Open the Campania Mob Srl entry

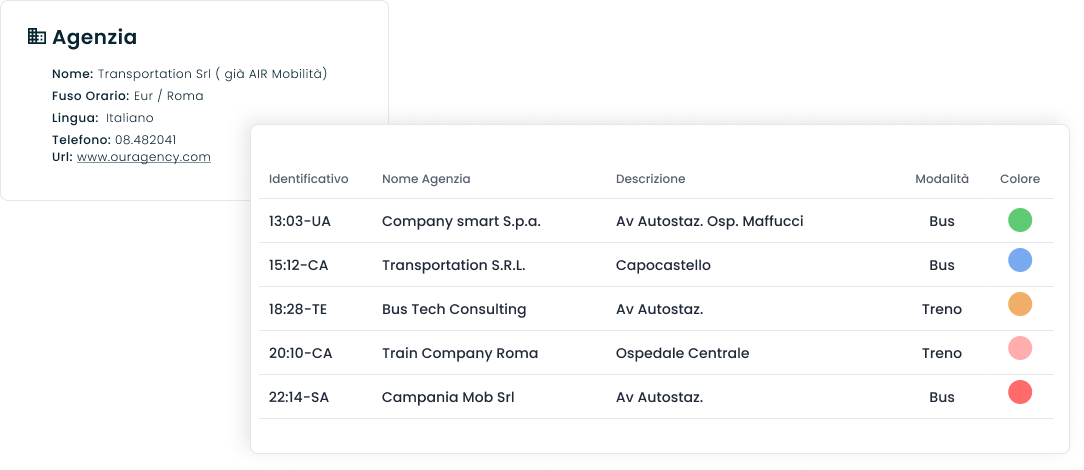(x=448, y=397)
